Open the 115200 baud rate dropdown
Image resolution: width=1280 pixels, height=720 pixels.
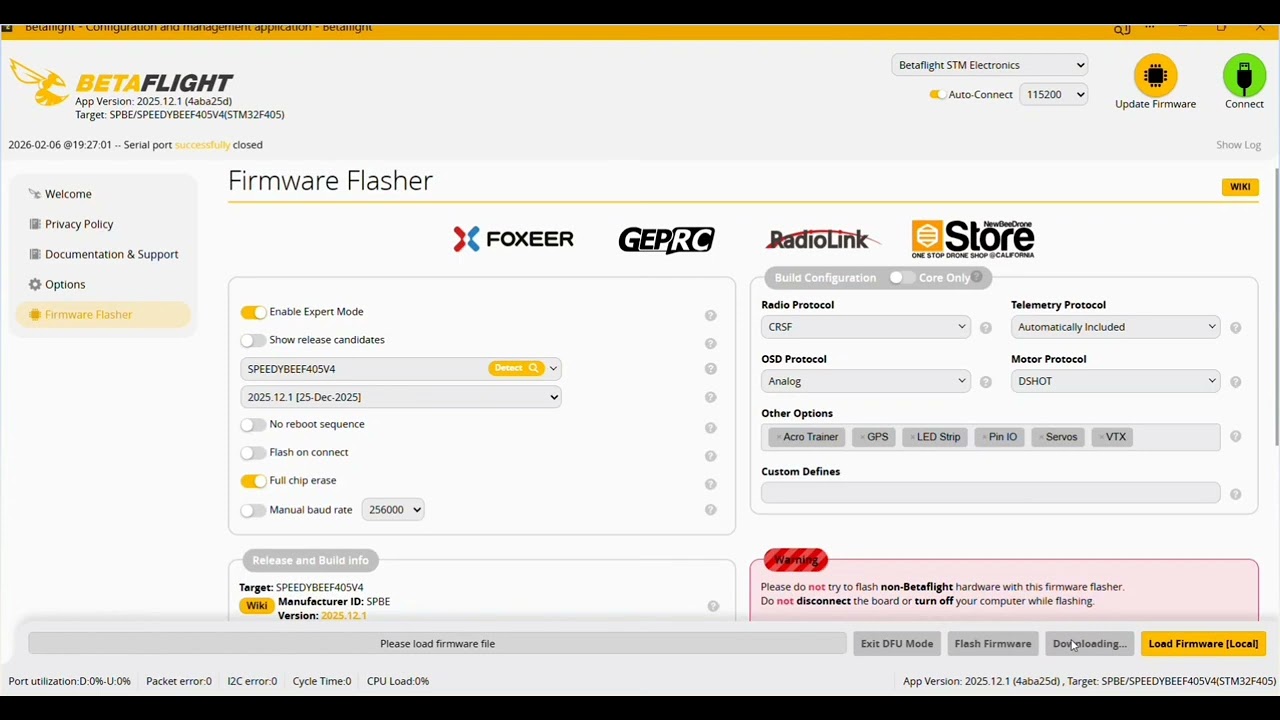[x=1053, y=94]
